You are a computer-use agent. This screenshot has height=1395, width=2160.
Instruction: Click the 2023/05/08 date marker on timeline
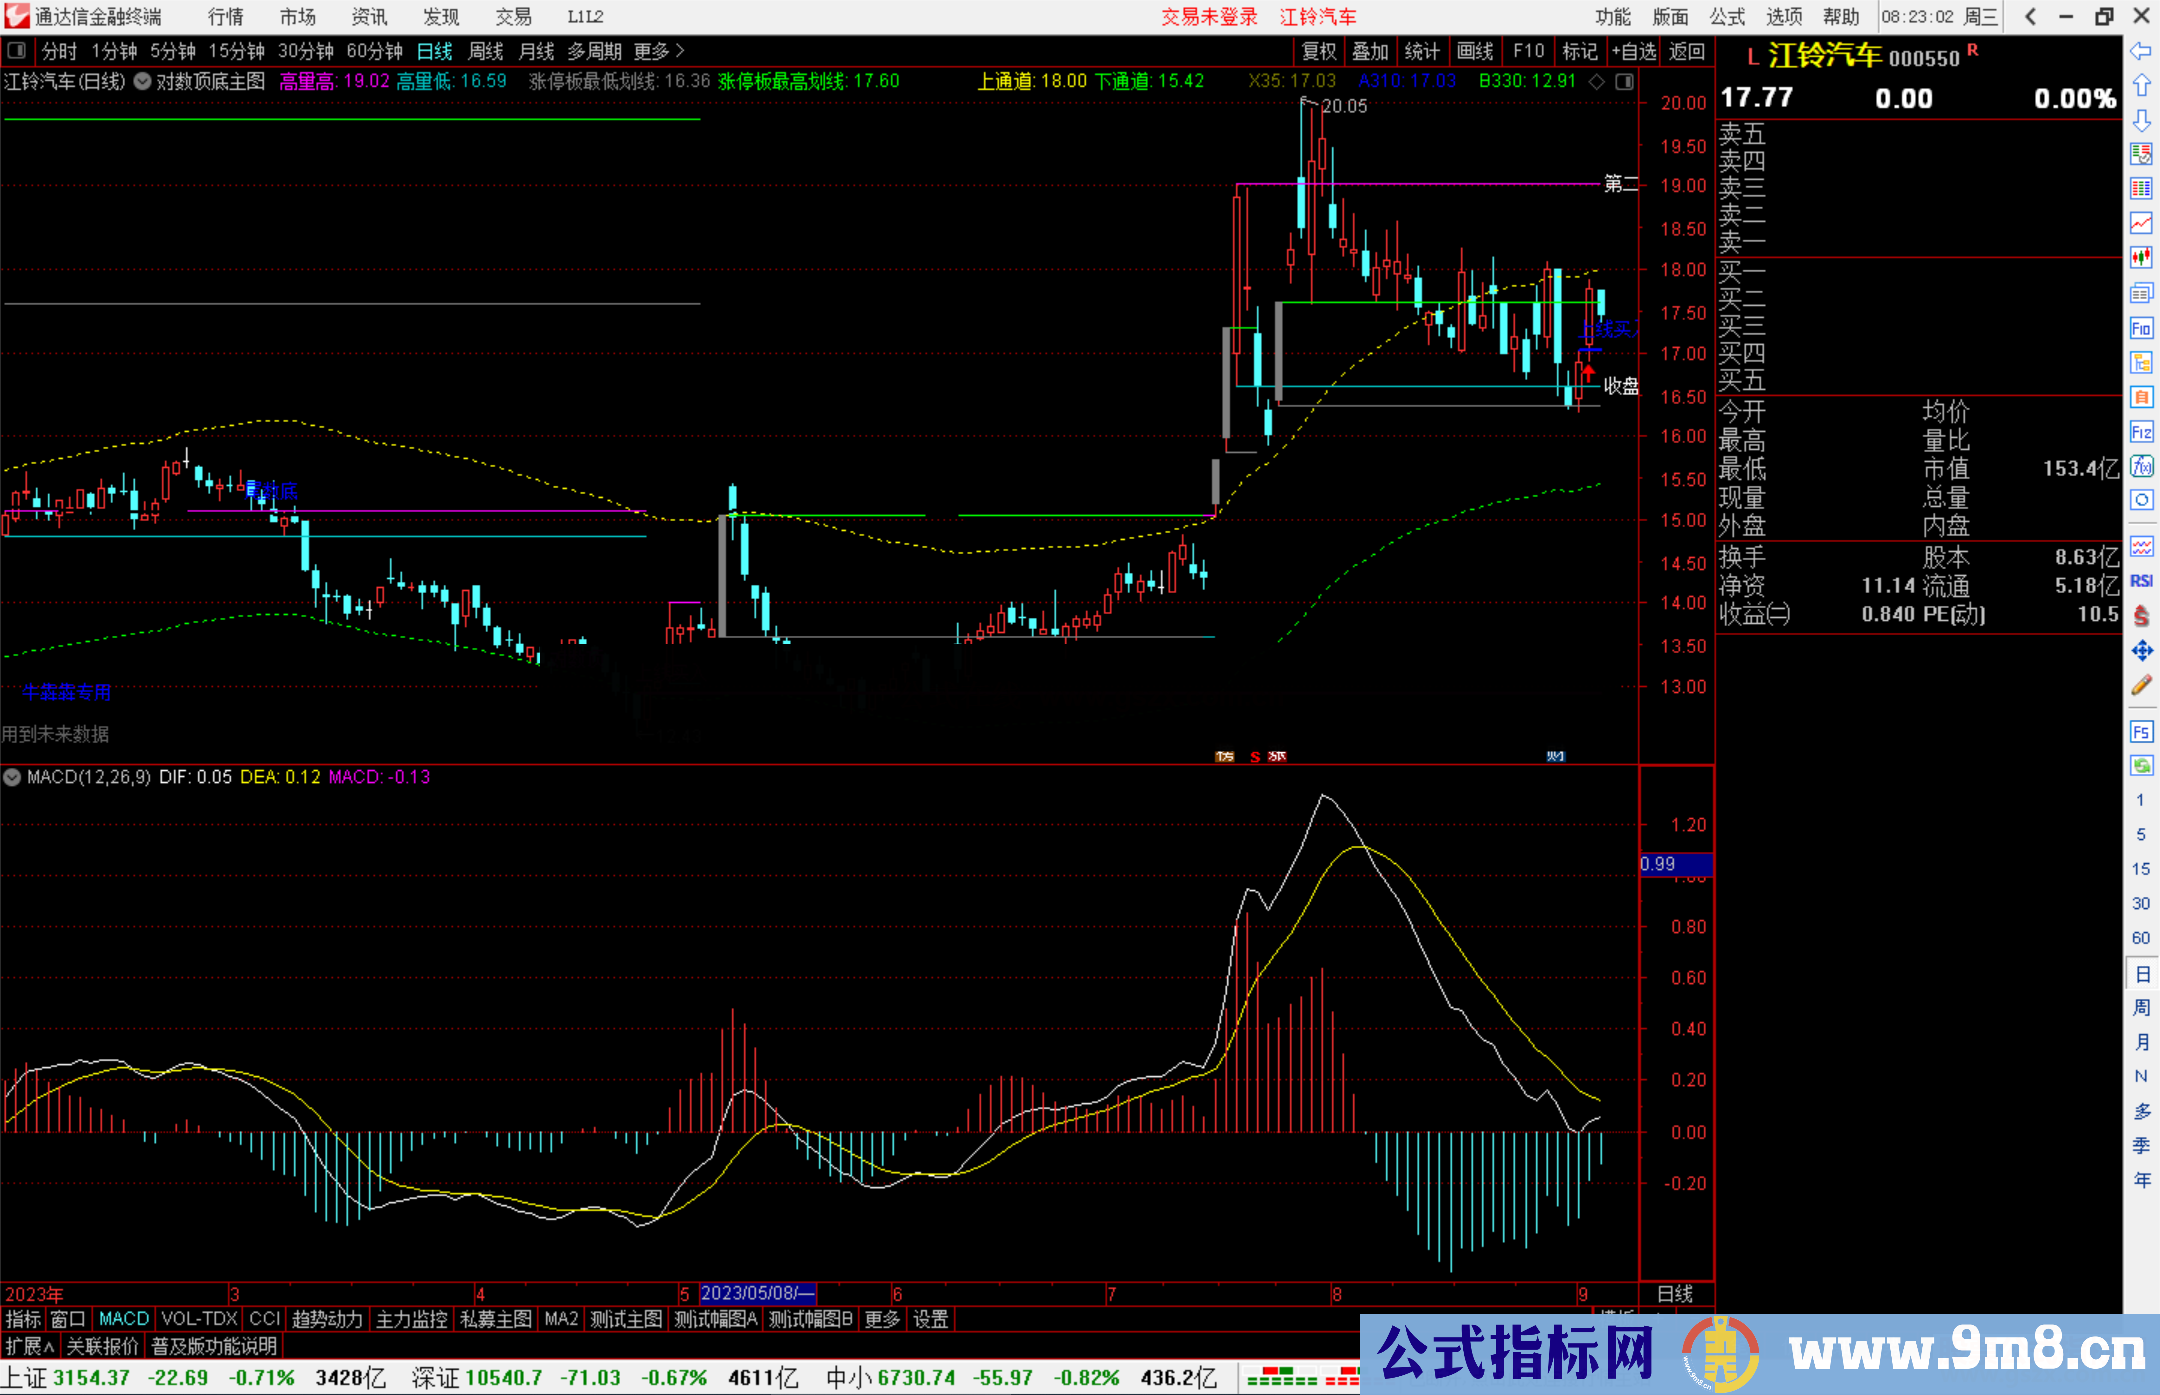click(757, 1293)
